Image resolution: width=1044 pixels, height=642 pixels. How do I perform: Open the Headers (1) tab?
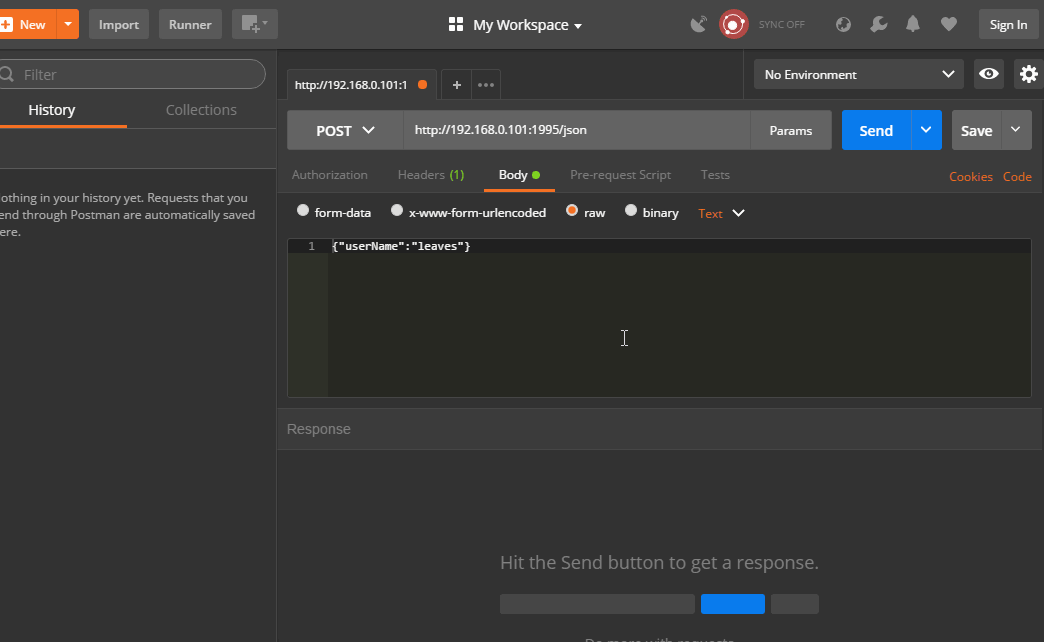pos(431,175)
